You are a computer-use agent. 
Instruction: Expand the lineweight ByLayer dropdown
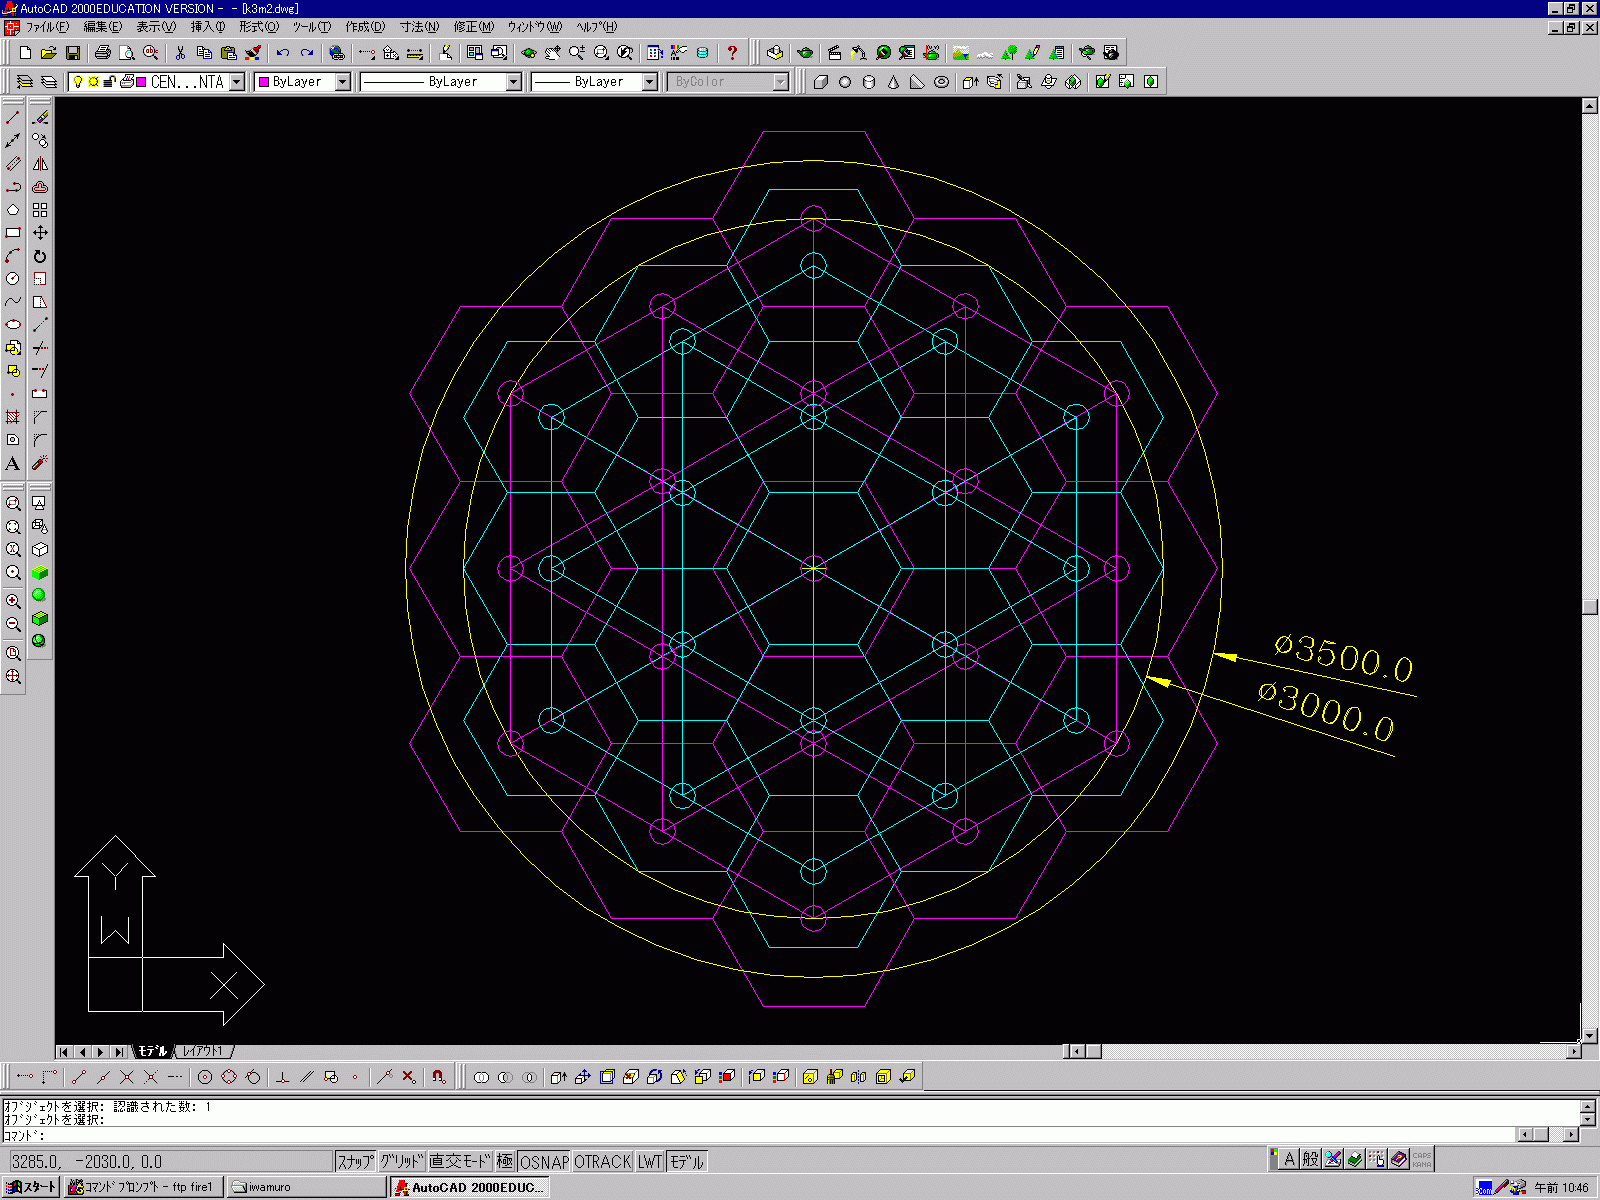649,82
